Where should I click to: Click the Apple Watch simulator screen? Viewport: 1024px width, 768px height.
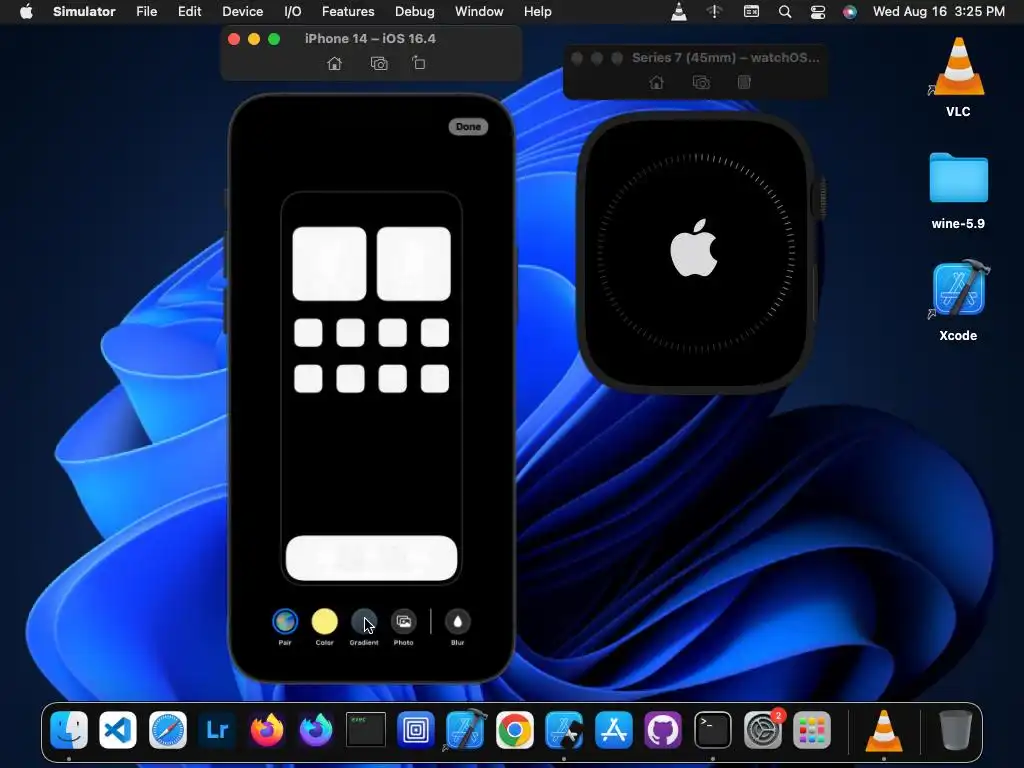click(x=696, y=252)
